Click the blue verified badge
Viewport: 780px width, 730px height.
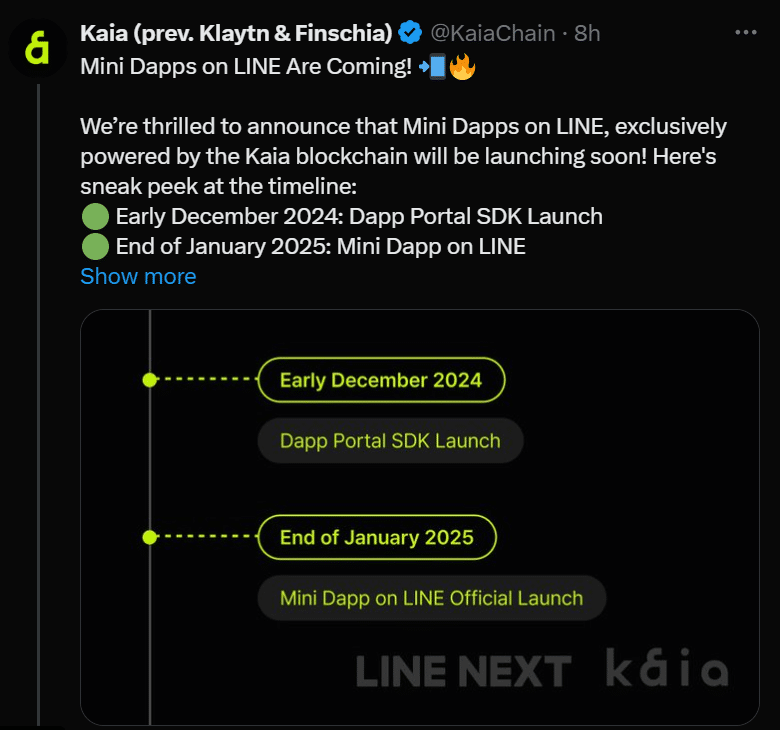410,33
